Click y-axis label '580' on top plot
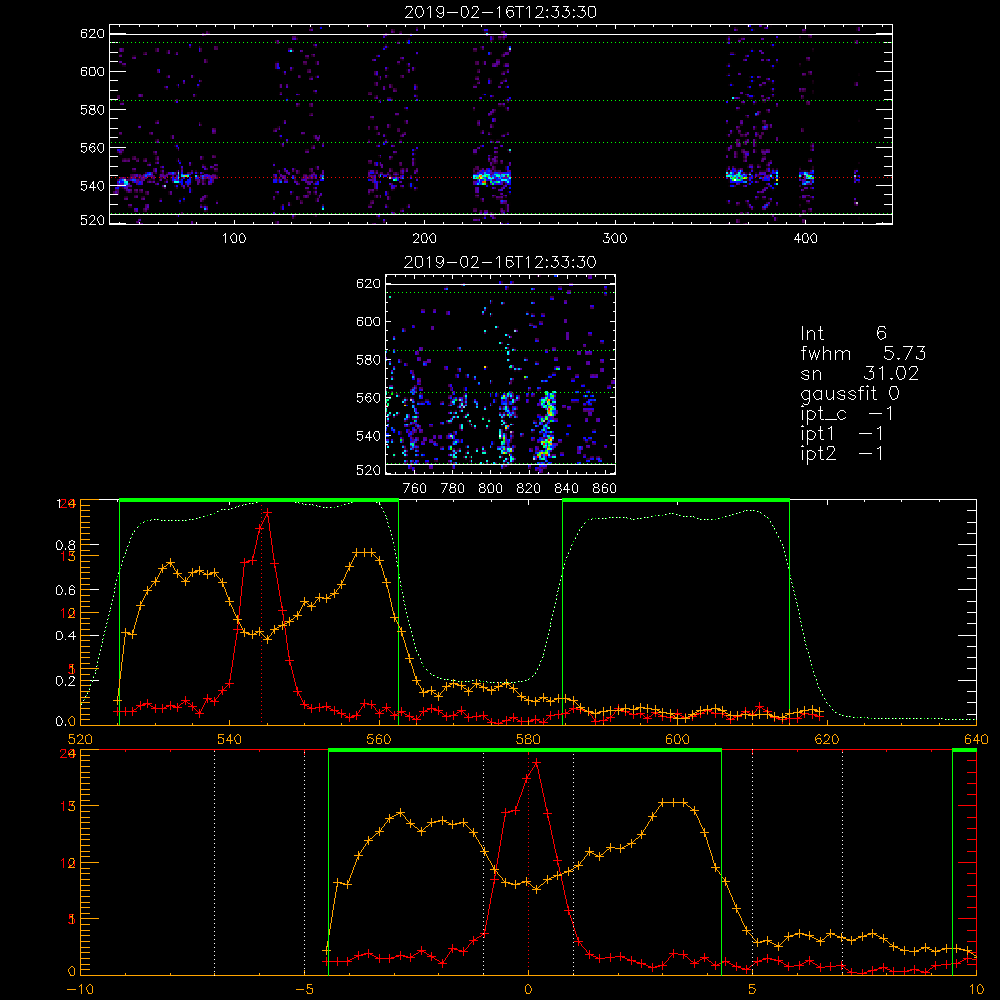Viewport: 1000px width, 1000px height. (x=92, y=110)
